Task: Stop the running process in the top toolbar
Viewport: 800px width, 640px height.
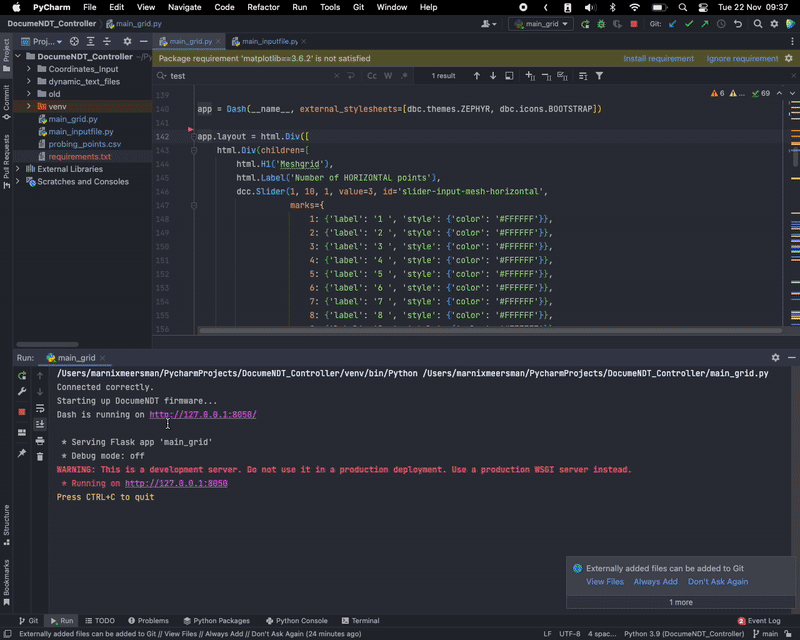Action: [634, 24]
